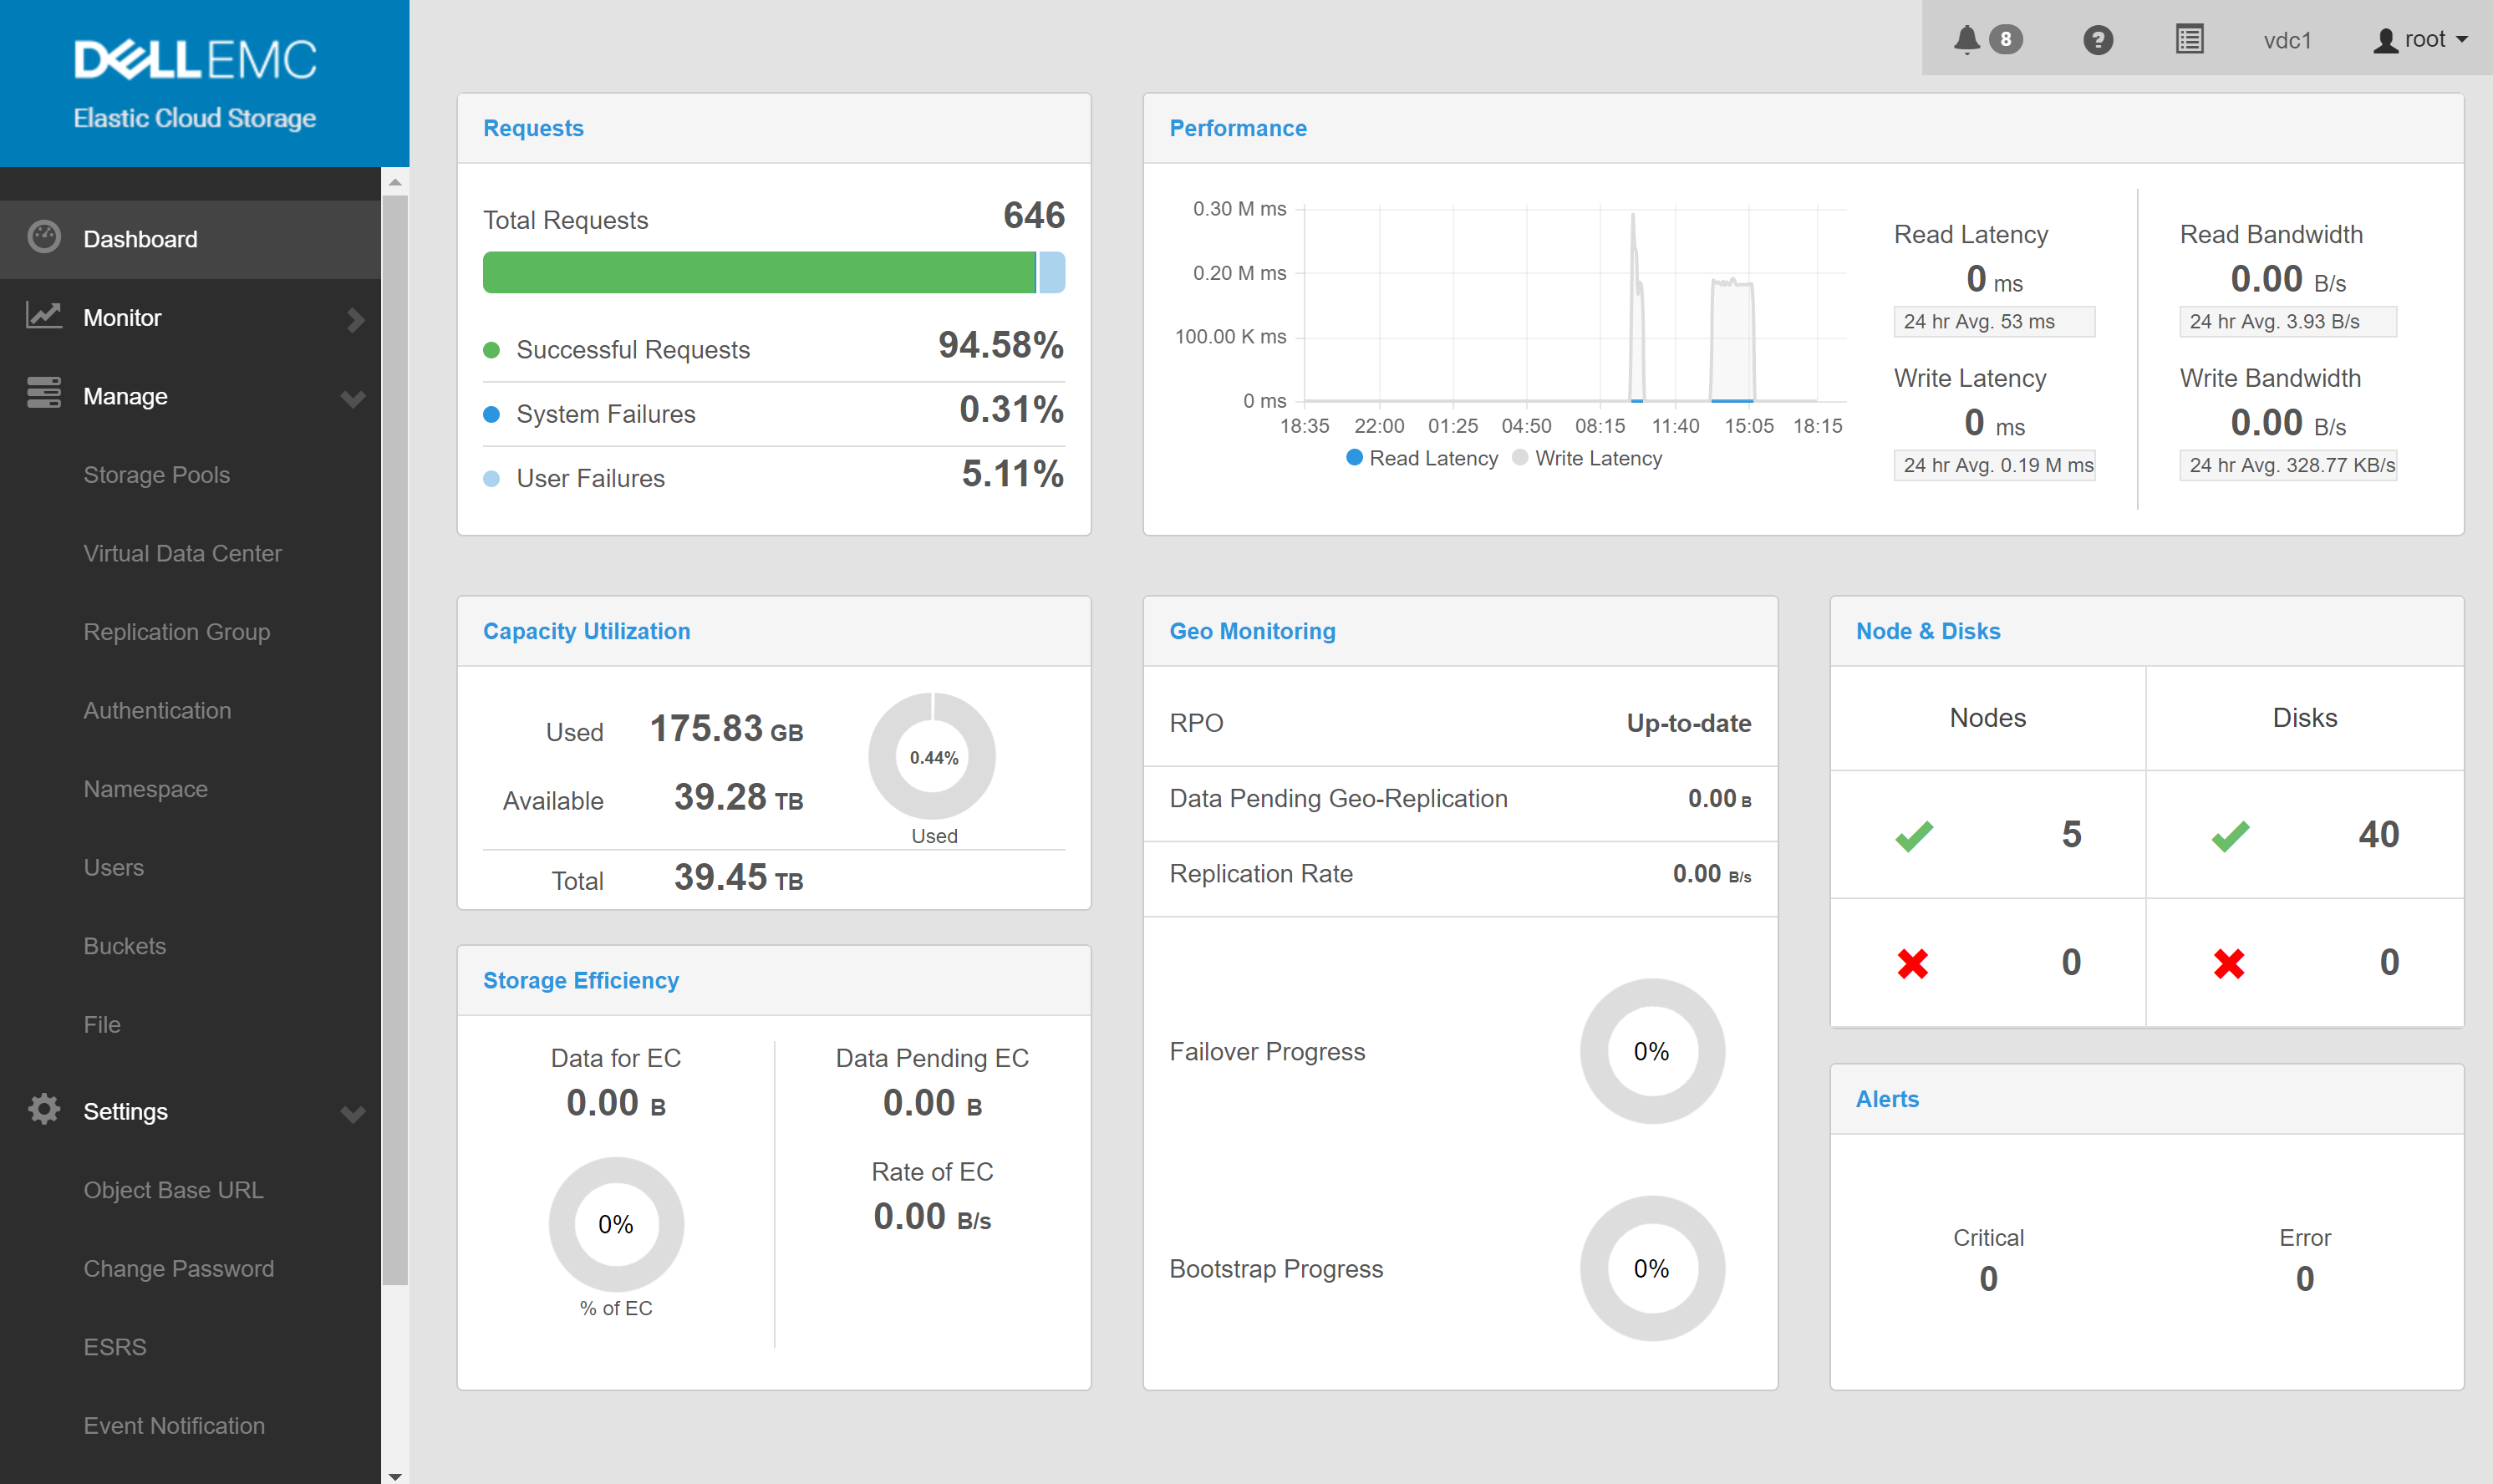Open the Alerts panel link
The image size is (2493, 1484).
[1887, 1099]
